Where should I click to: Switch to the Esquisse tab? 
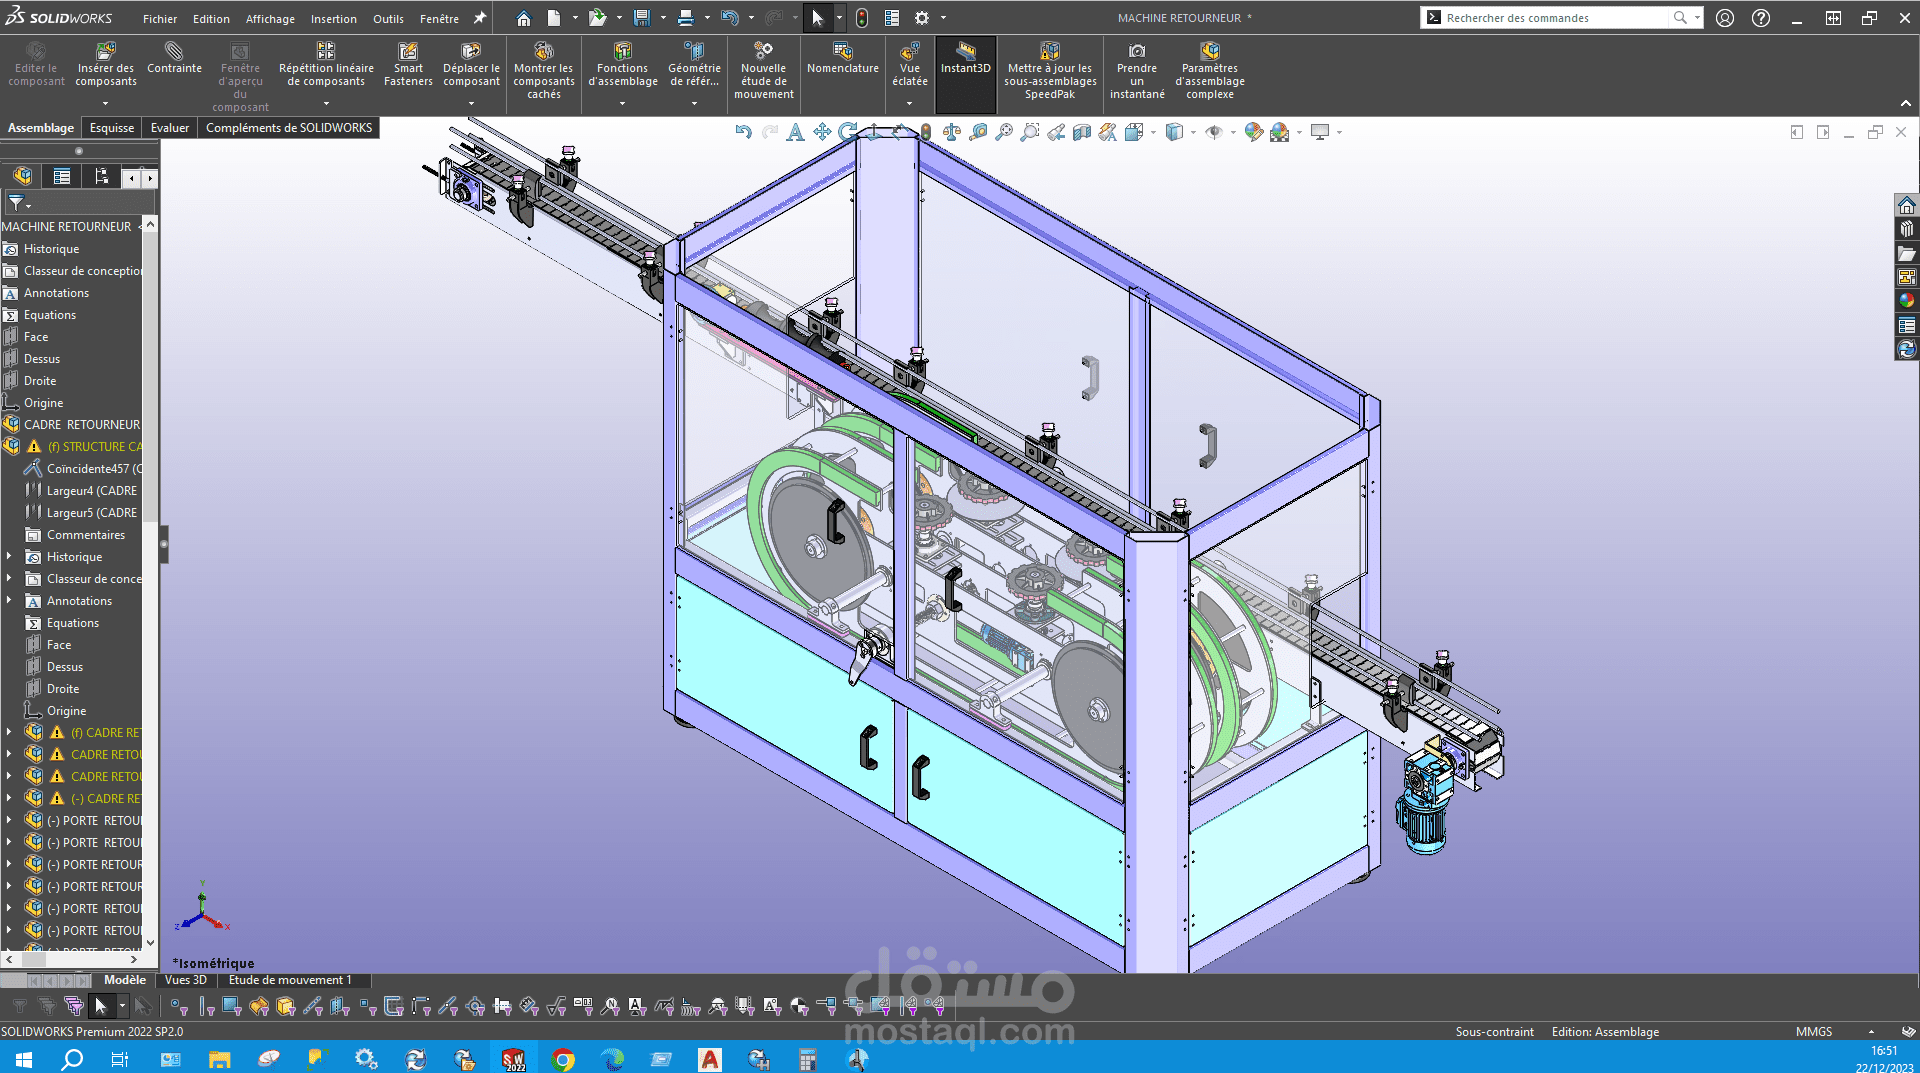coord(112,128)
